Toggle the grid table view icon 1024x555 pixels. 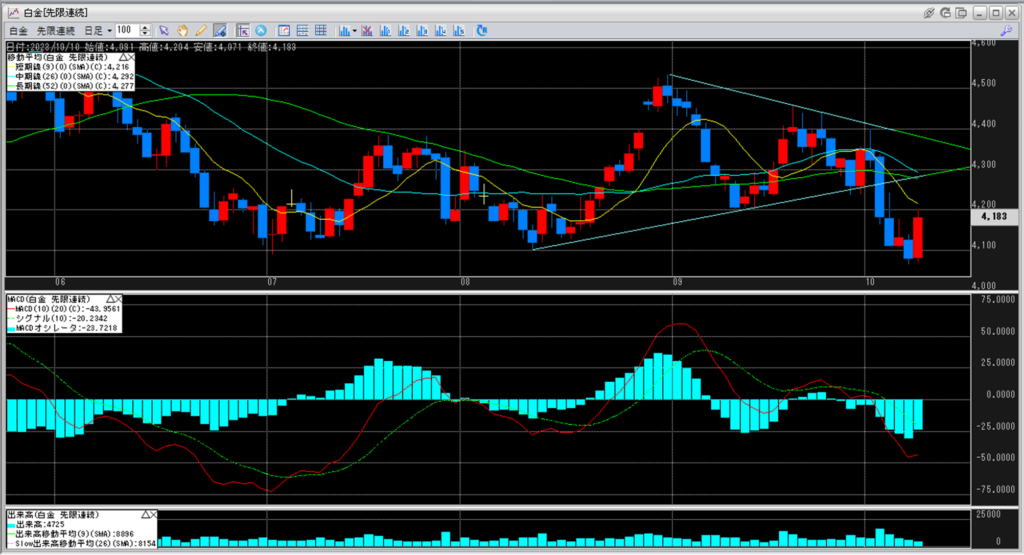pos(320,31)
